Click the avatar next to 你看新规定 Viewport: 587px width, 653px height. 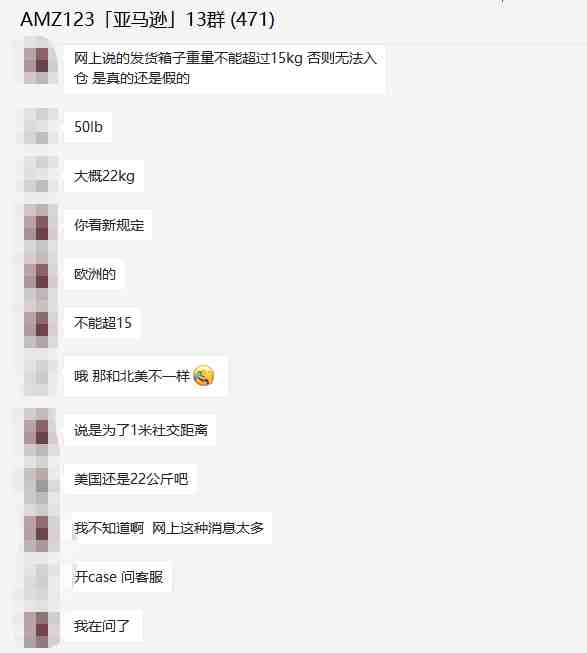[x=41, y=224]
